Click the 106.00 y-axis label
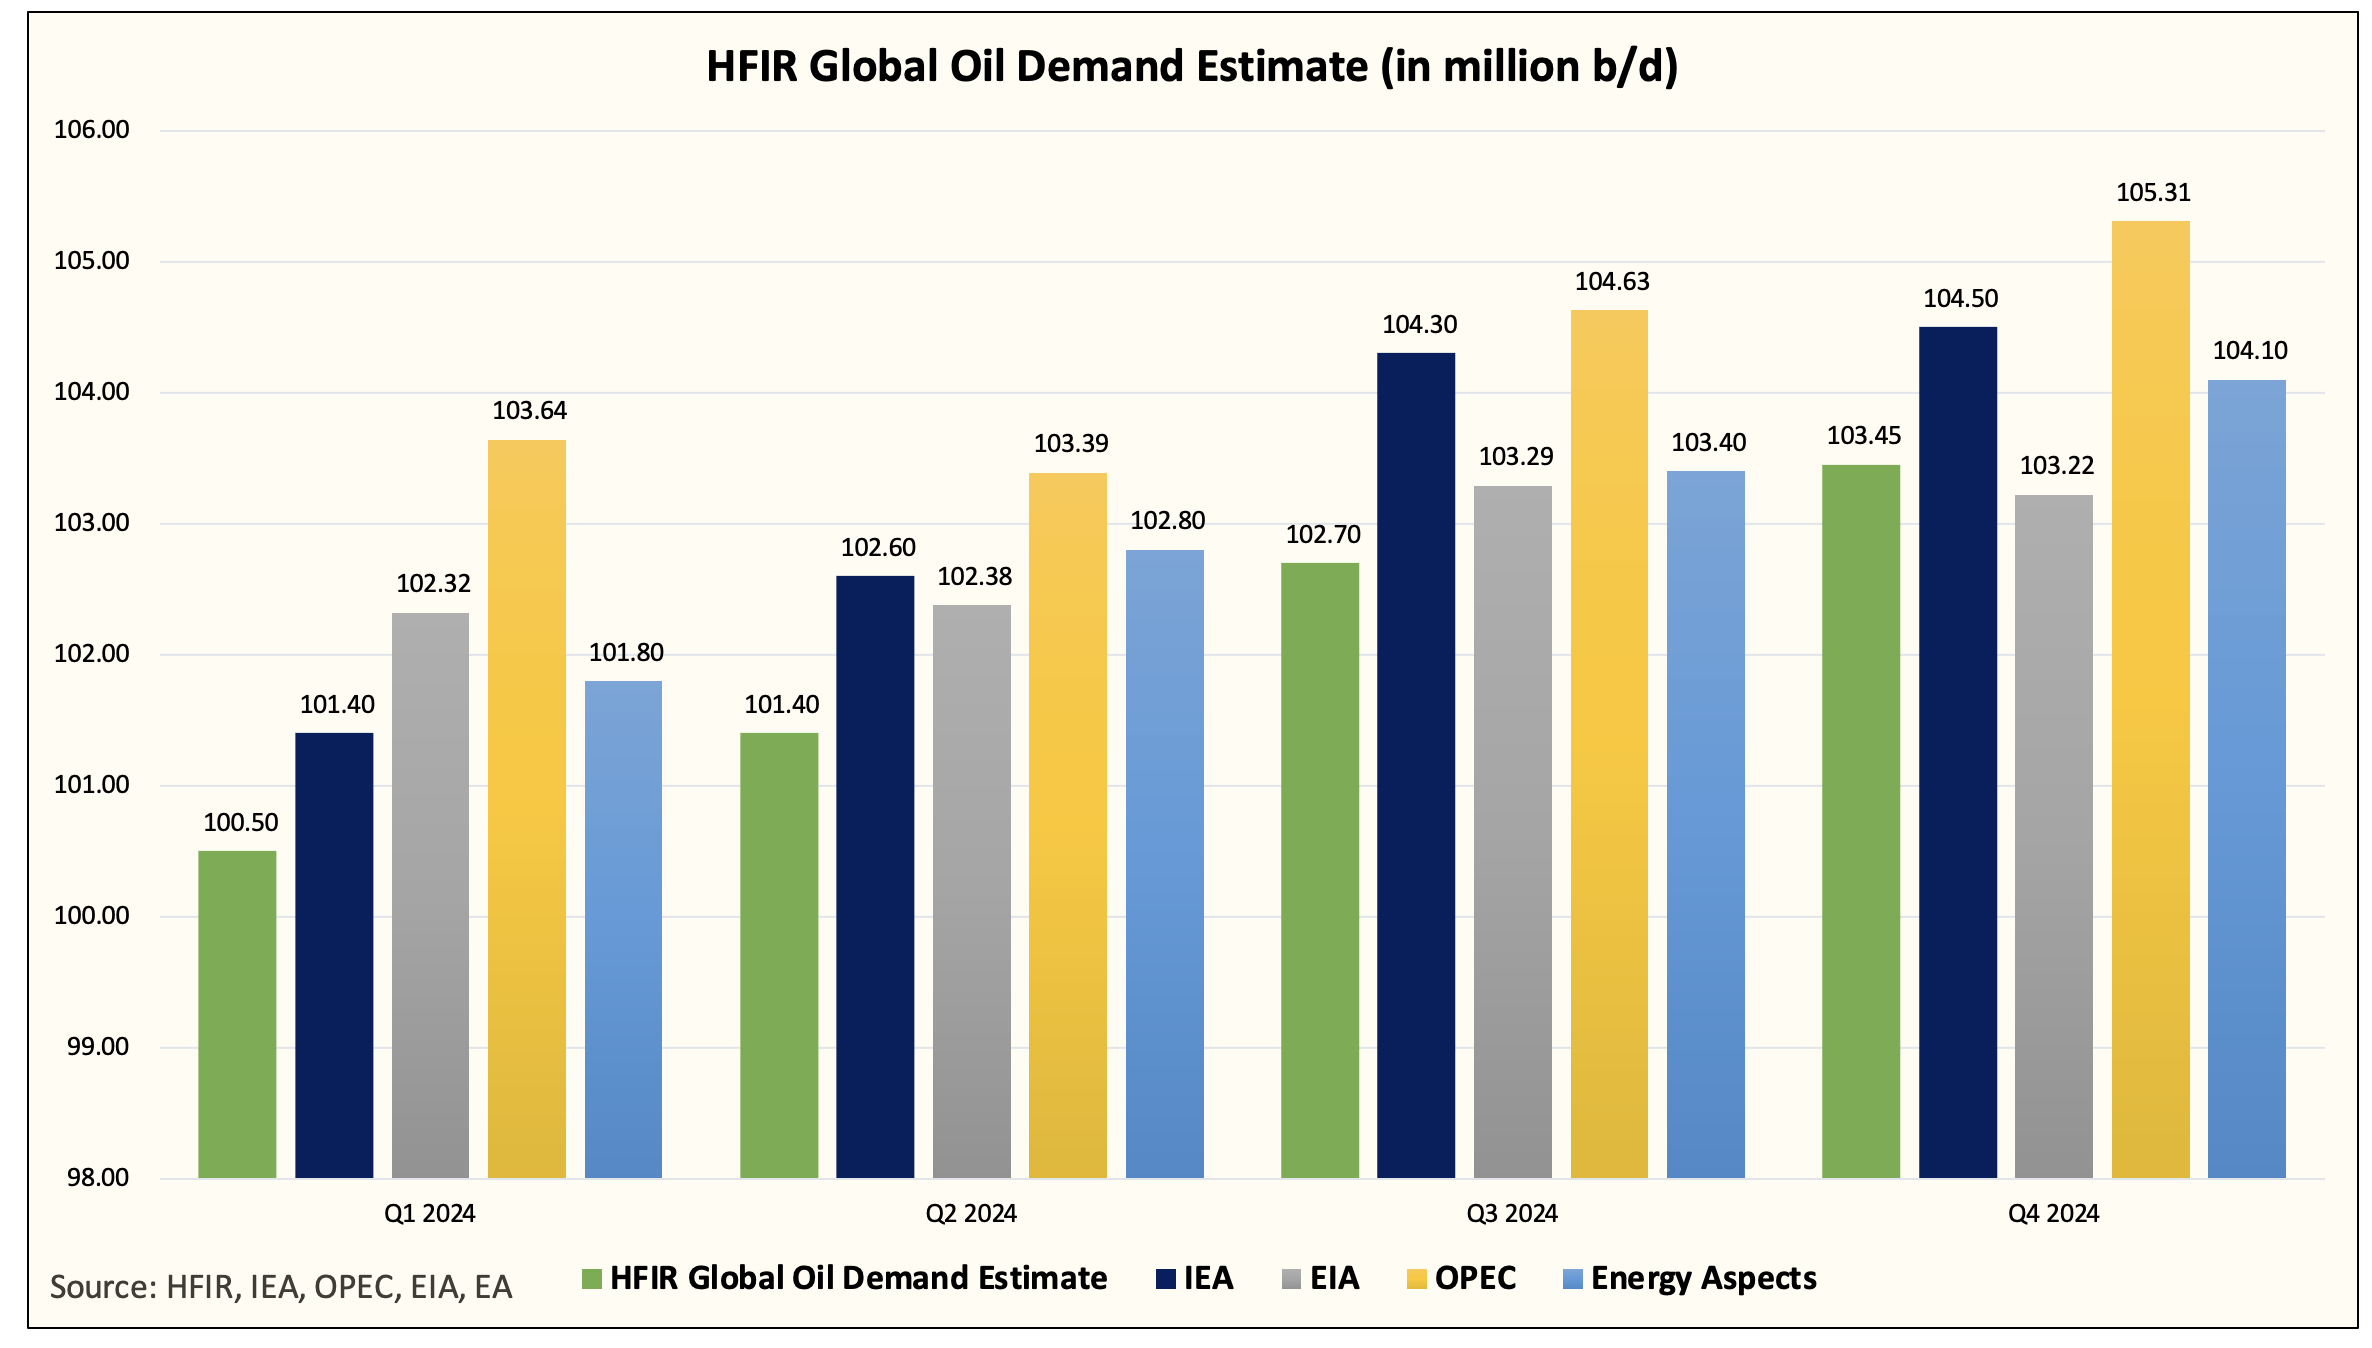This screenshot has height=1348, width=2372. click(x=92, y=130)
